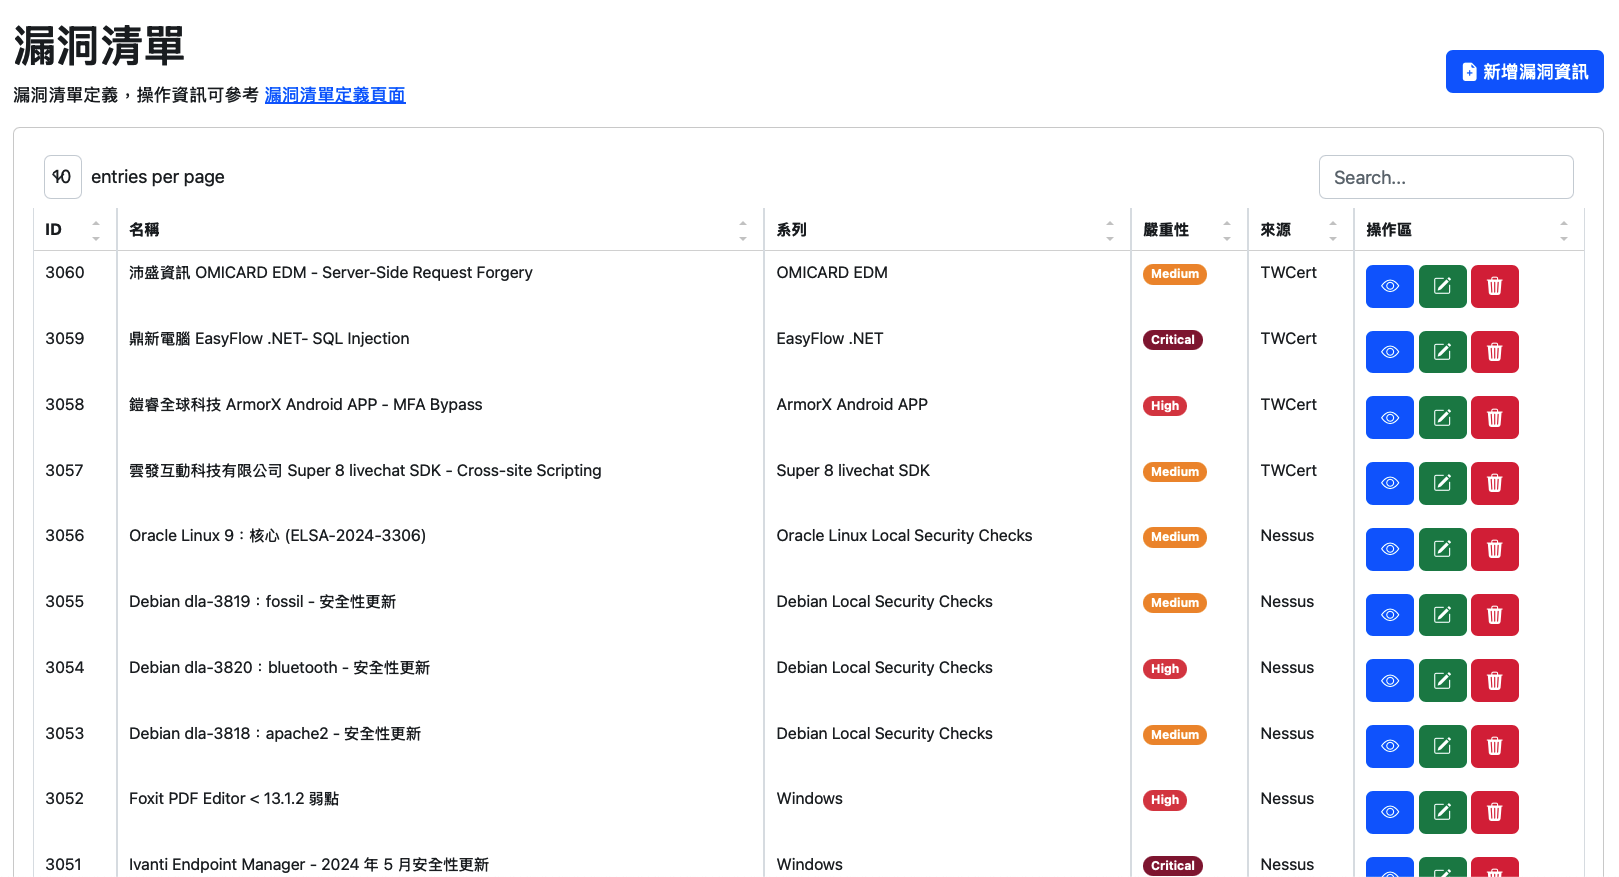Focus the Search input field

click(1446, 177)
